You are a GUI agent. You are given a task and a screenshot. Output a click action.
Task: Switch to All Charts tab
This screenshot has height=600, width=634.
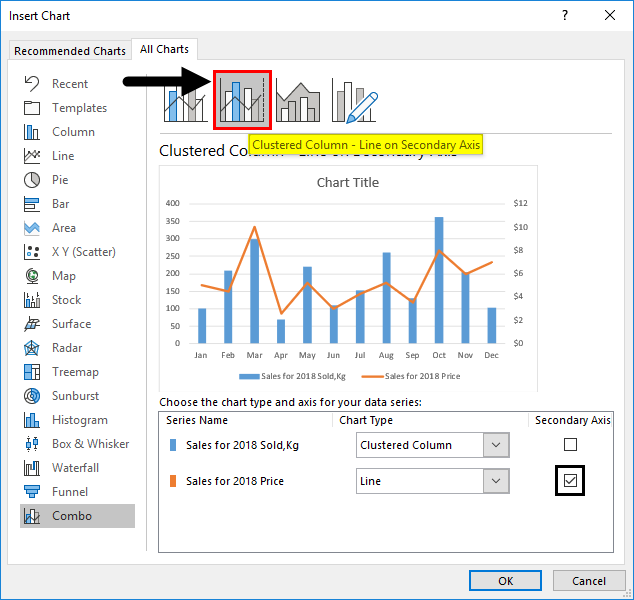point(164,49)
